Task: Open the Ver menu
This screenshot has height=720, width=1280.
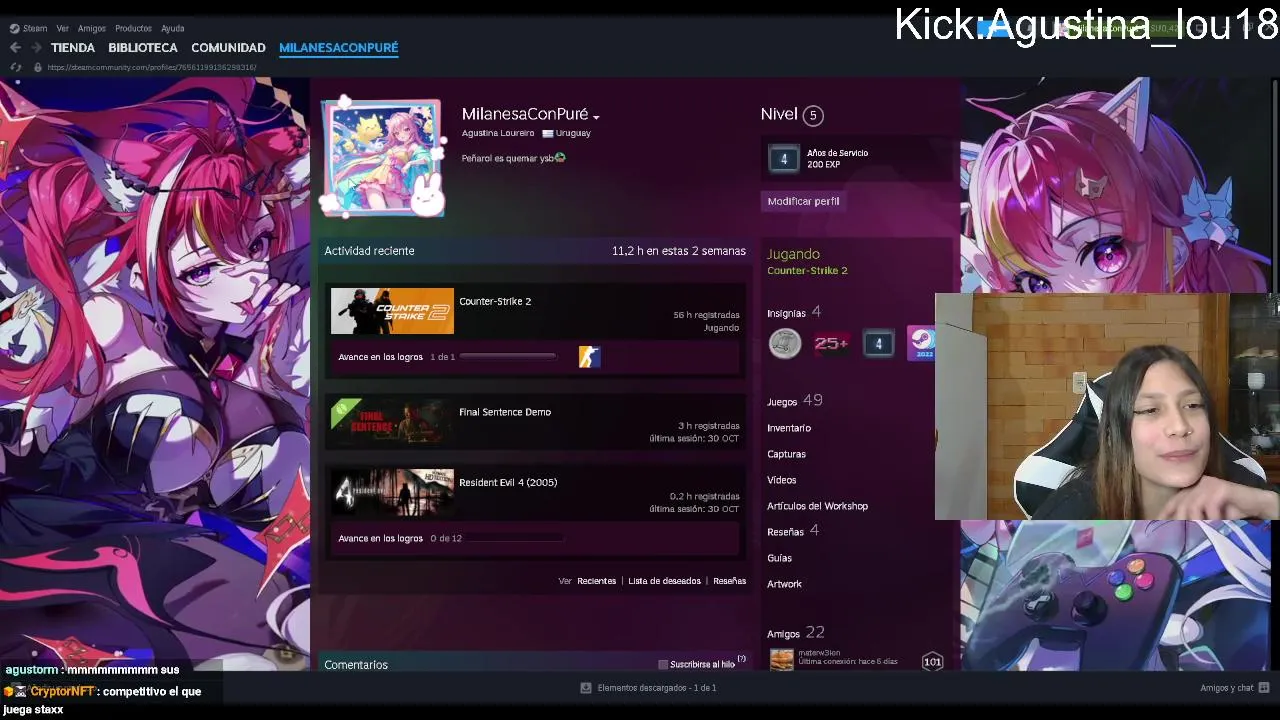Action: (x=63, y=28)
